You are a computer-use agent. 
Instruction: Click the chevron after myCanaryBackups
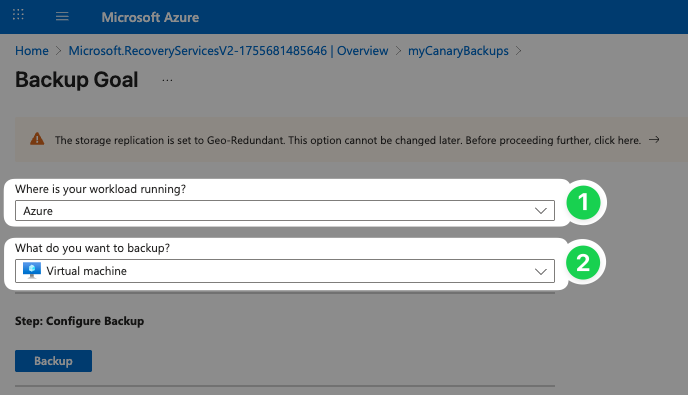tap(519, 51)
